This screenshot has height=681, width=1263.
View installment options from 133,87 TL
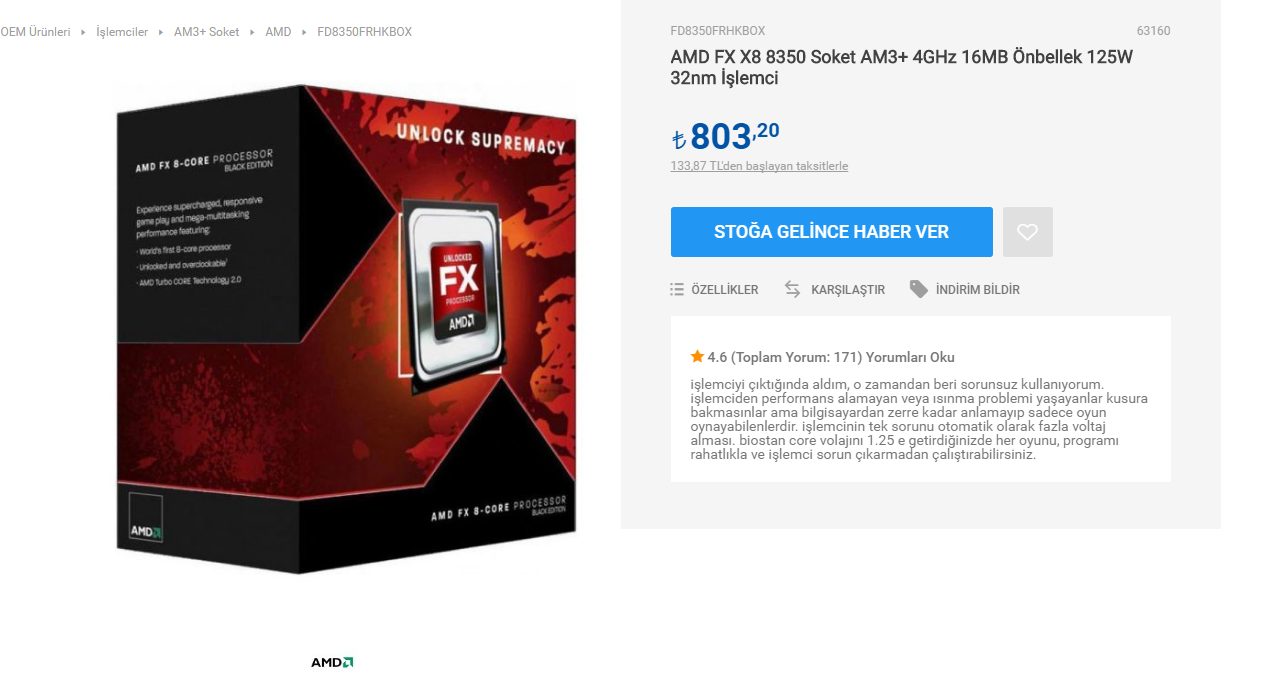[759, 166]
